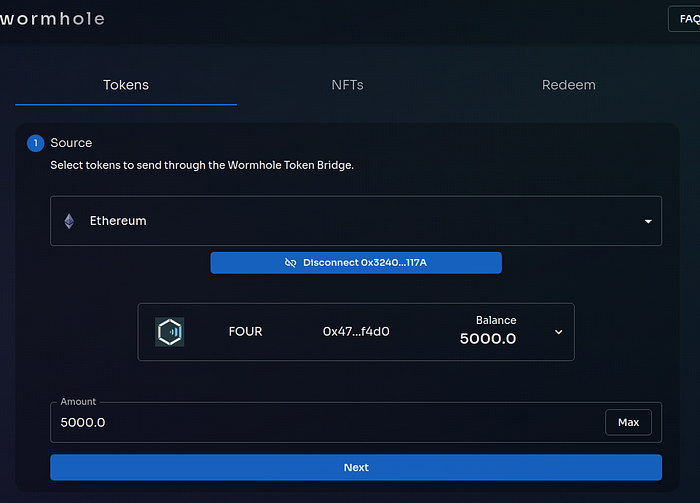Click the FOUR token hexagon logo
Image resolution: width=700 pixels, height=503 pixels.
170,332
